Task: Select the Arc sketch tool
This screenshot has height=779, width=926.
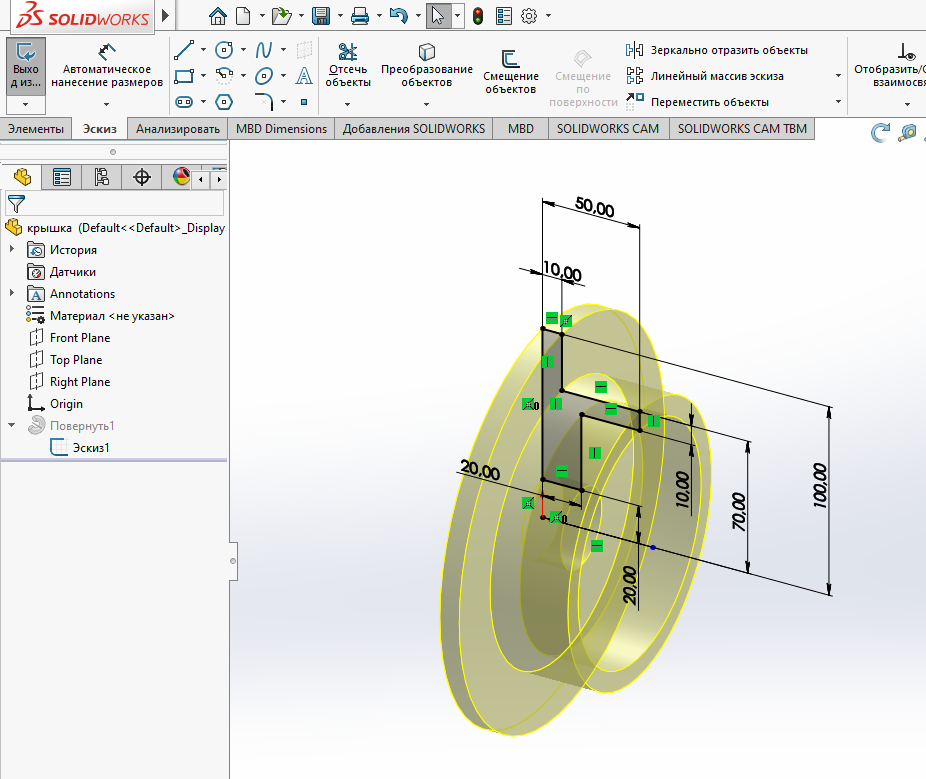Action: (x=224, y=76)
